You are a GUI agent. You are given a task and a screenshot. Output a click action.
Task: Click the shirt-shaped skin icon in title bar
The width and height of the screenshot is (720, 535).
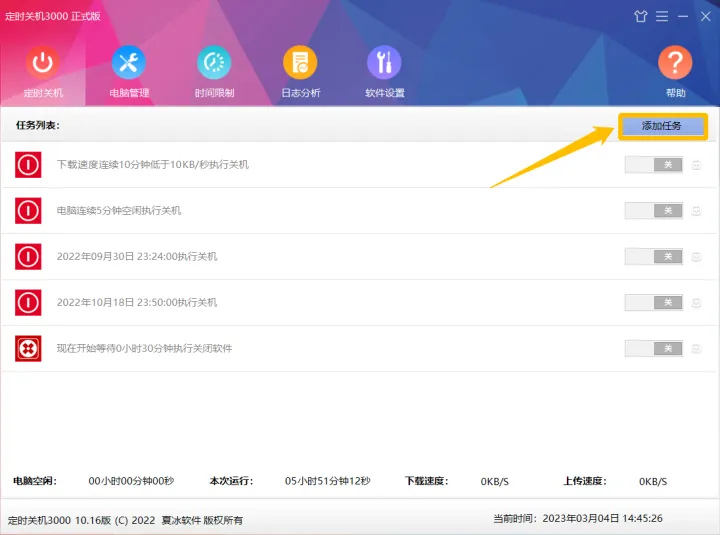point(641,17)
